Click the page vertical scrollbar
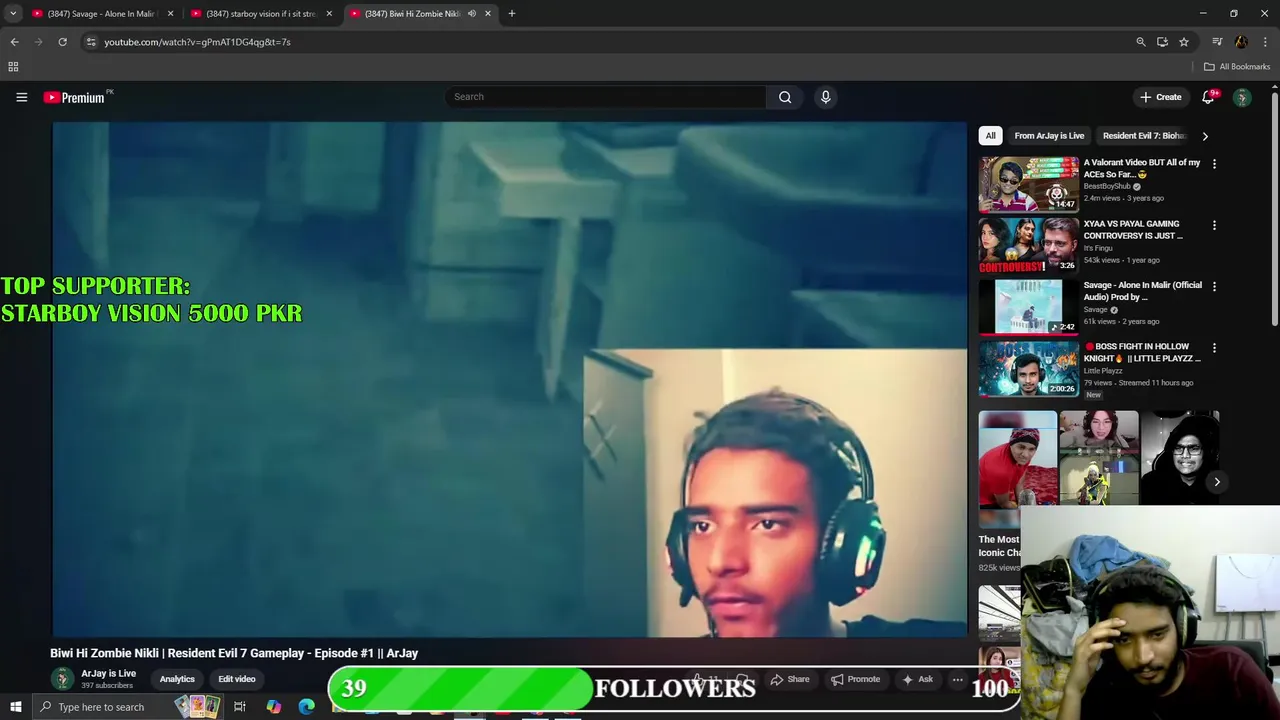 click(x=1274, y=210)
